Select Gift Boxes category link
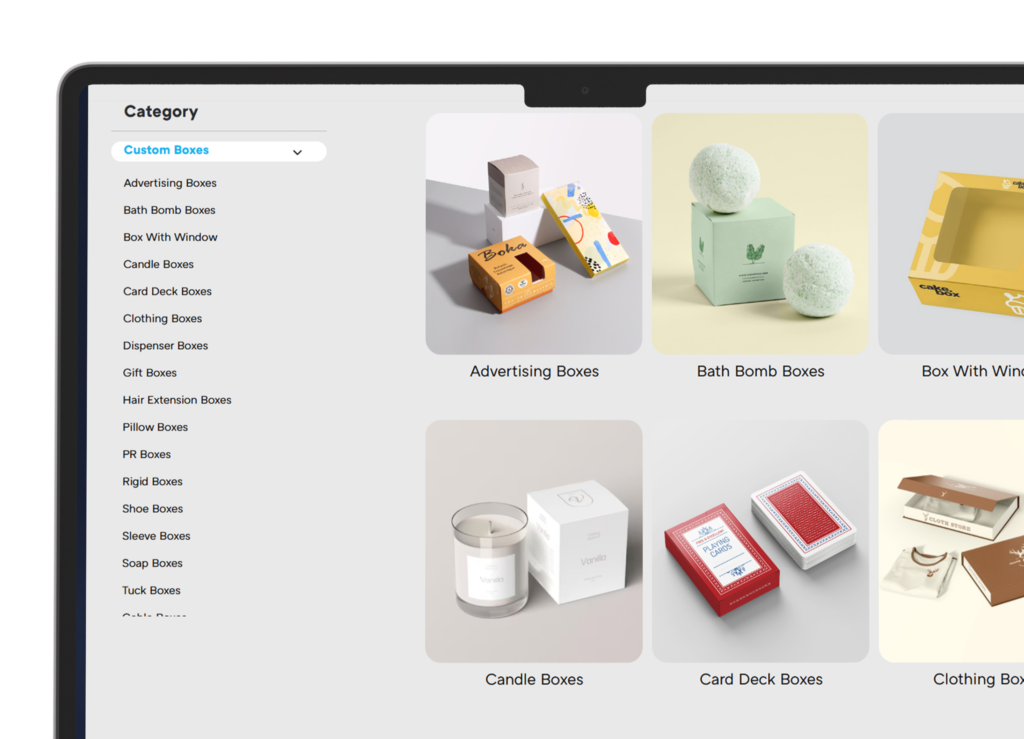Screen dimensions: 1024x739 point(150,373)
